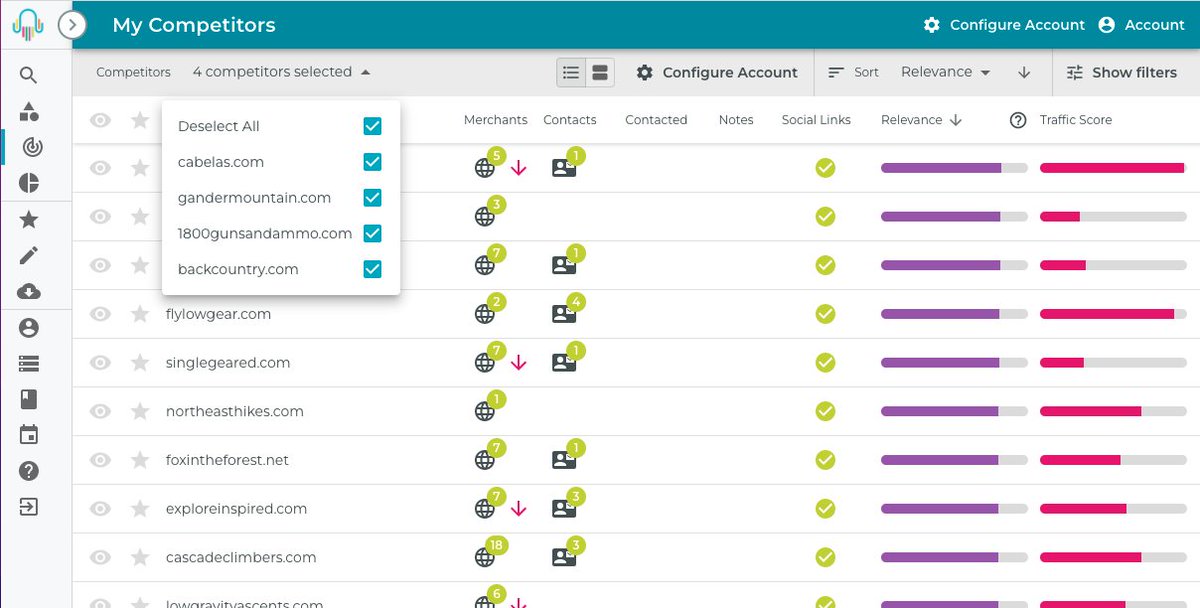Open the favorites star icon in sidebar
Image resolution: width=1200 pixels, height=608 pixels.
29,219
